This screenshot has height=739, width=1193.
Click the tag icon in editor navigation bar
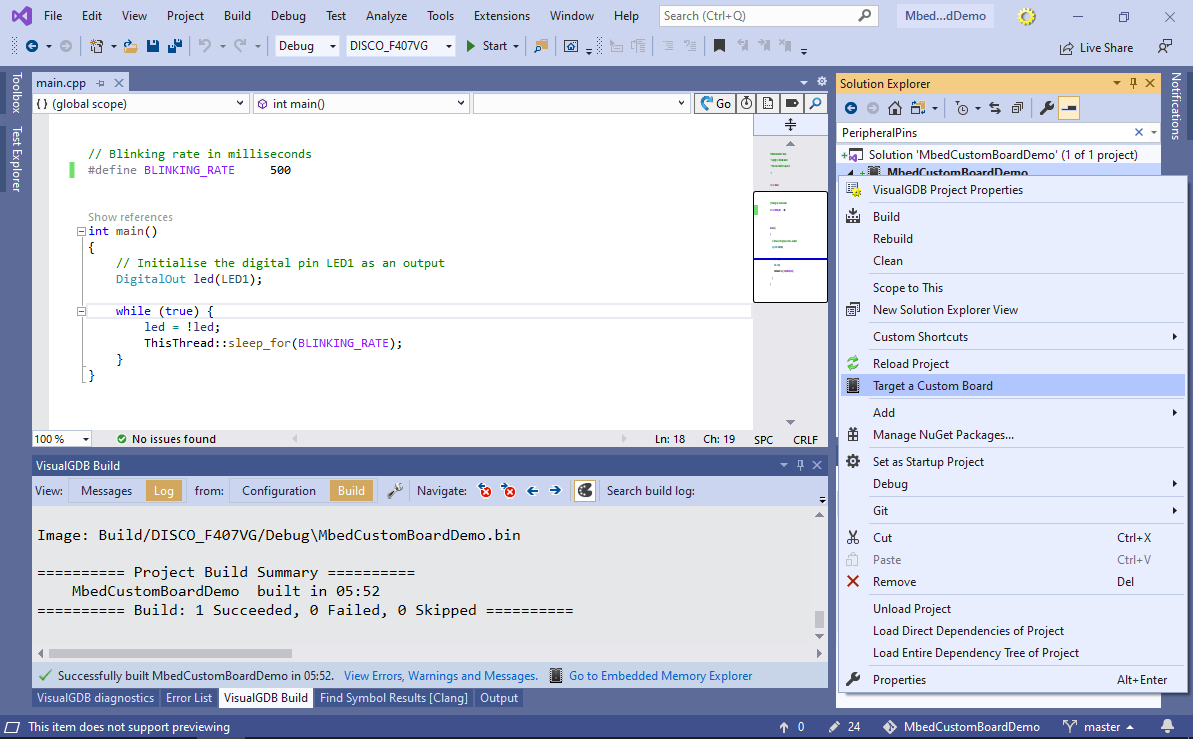791,104
